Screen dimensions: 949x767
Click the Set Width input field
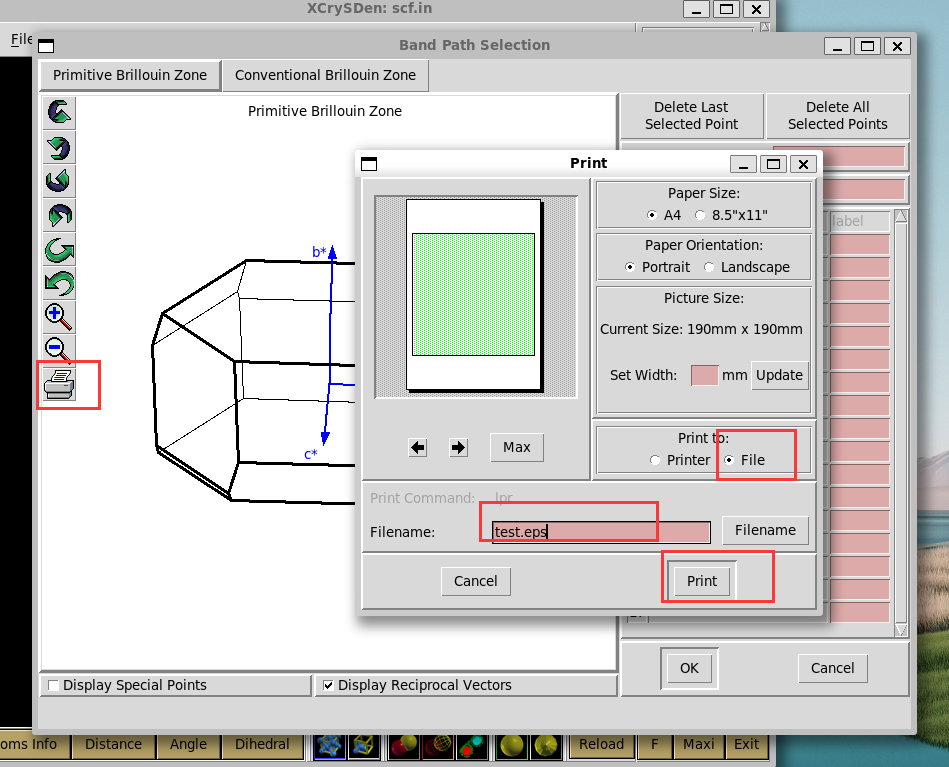[704, 375]
